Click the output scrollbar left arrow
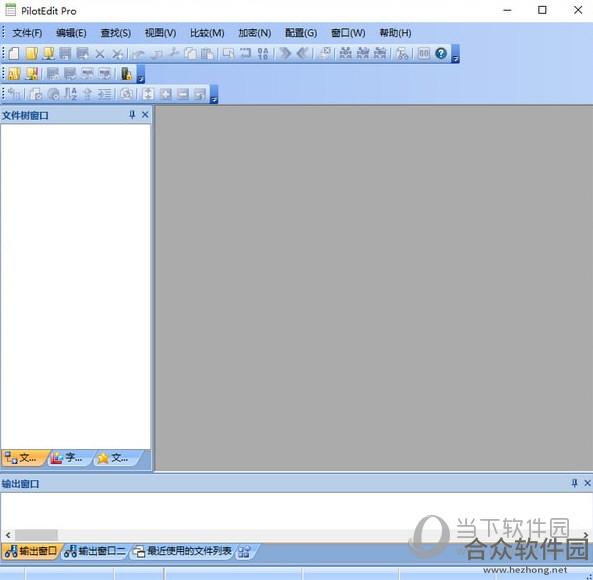 coord(8,535)
